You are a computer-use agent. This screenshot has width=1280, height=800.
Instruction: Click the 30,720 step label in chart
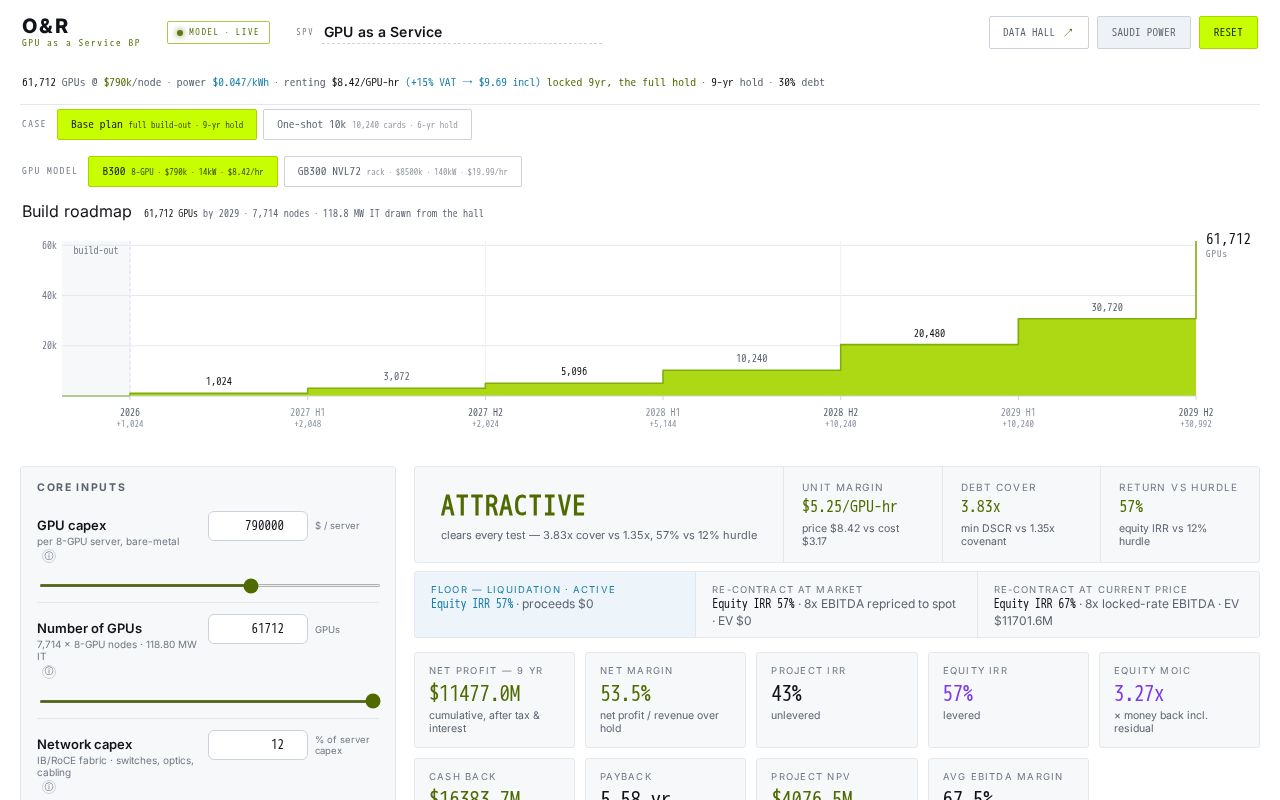coord(1107,307)
